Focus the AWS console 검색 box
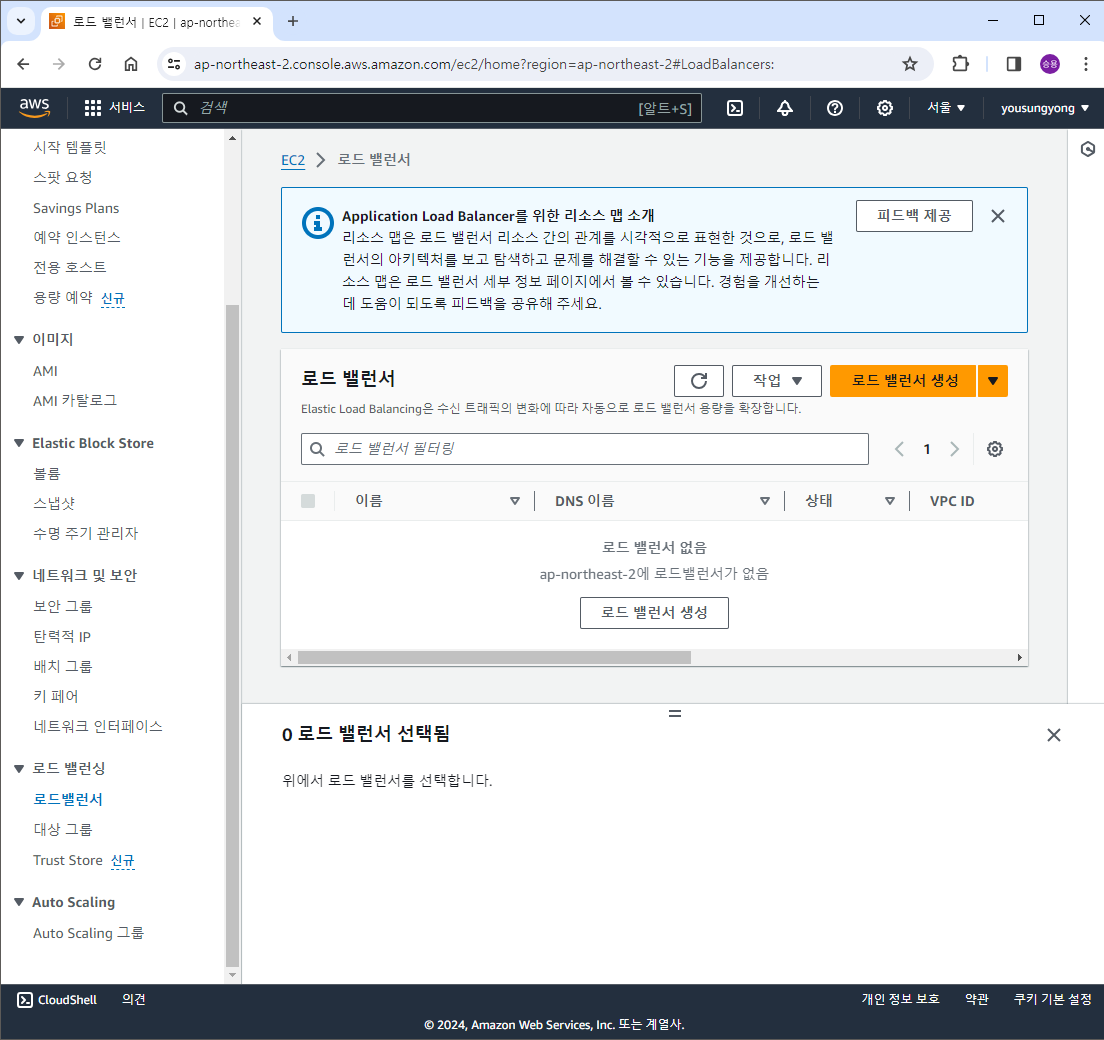The height and width of the screenshot is (1040, 1104). click(x=432, y=108)
